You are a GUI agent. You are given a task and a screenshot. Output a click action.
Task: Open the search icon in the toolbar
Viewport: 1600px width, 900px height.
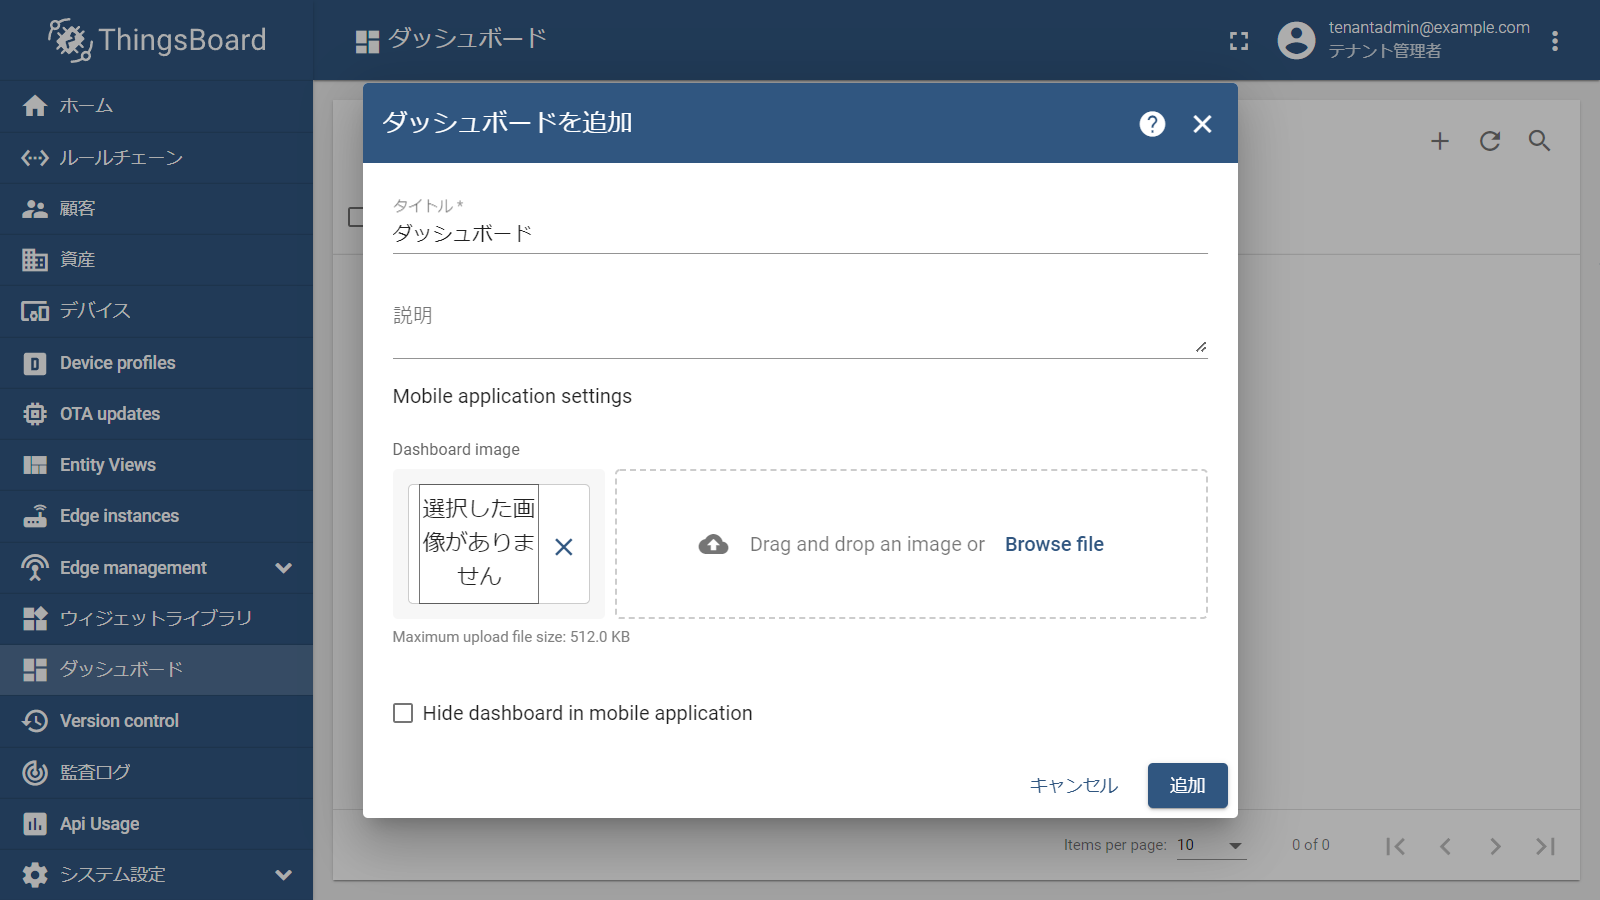1539,141
